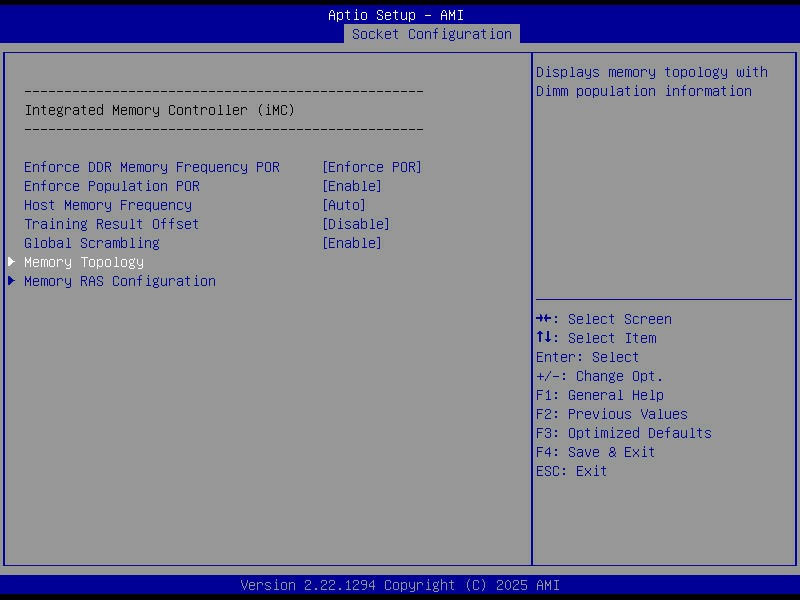Click F2: Previous Values
This screenshot has width=800, height=600.
tap(611, 414)
